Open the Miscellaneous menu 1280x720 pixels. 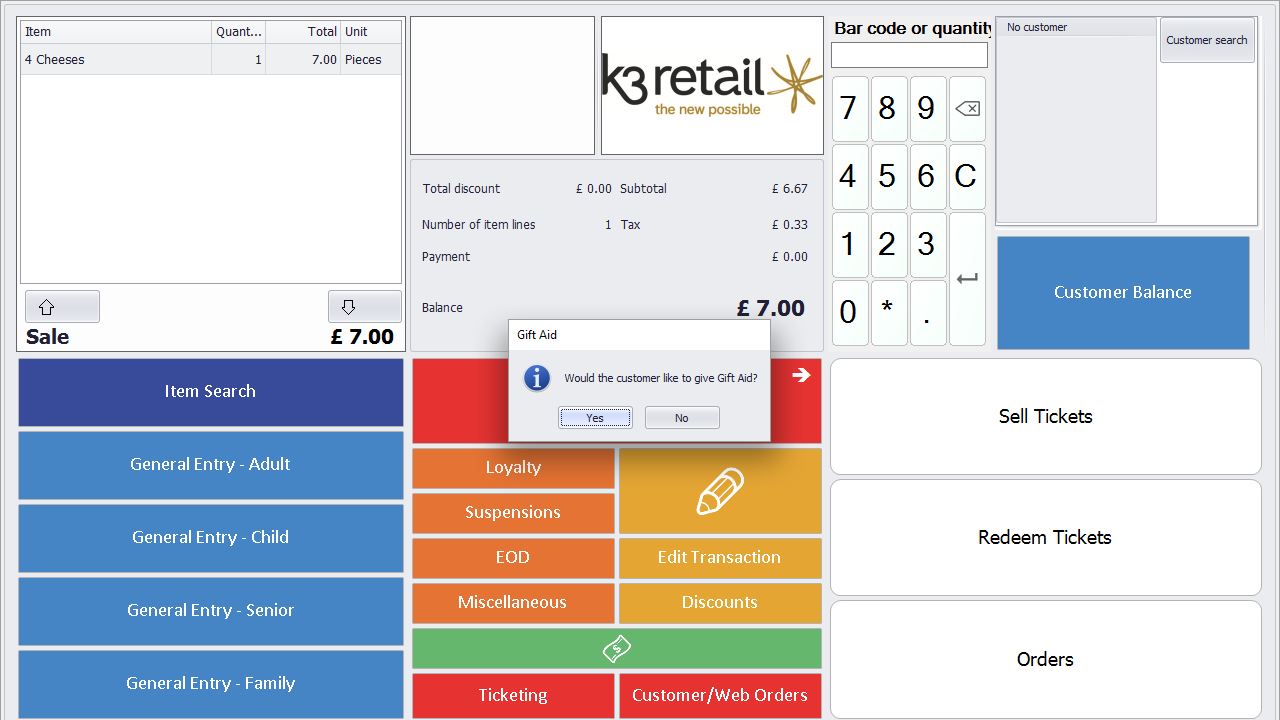513,603
